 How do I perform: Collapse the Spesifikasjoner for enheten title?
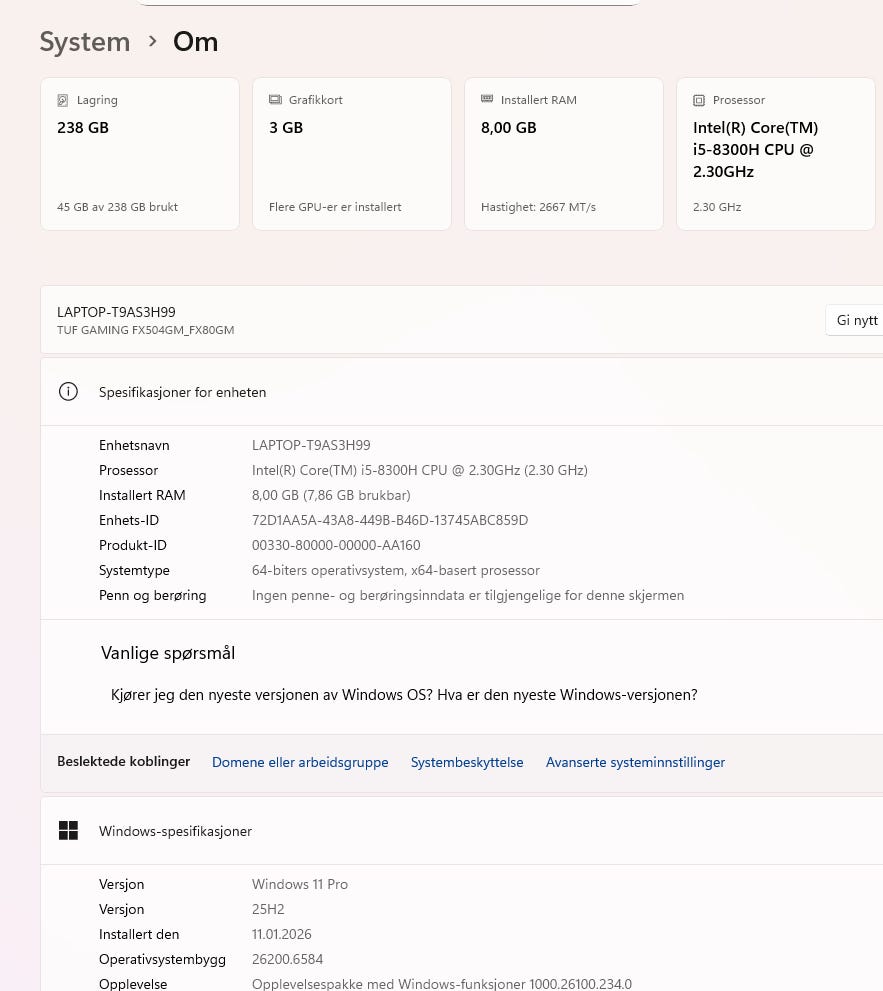click(182, 392)
